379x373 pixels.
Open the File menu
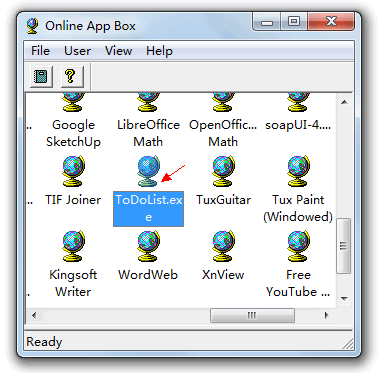point(40,51)
